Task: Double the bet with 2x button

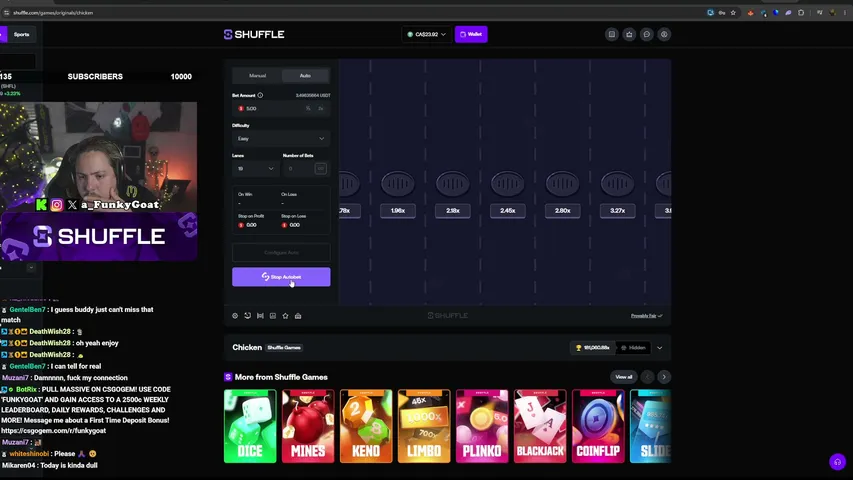Action: [320, 108]
